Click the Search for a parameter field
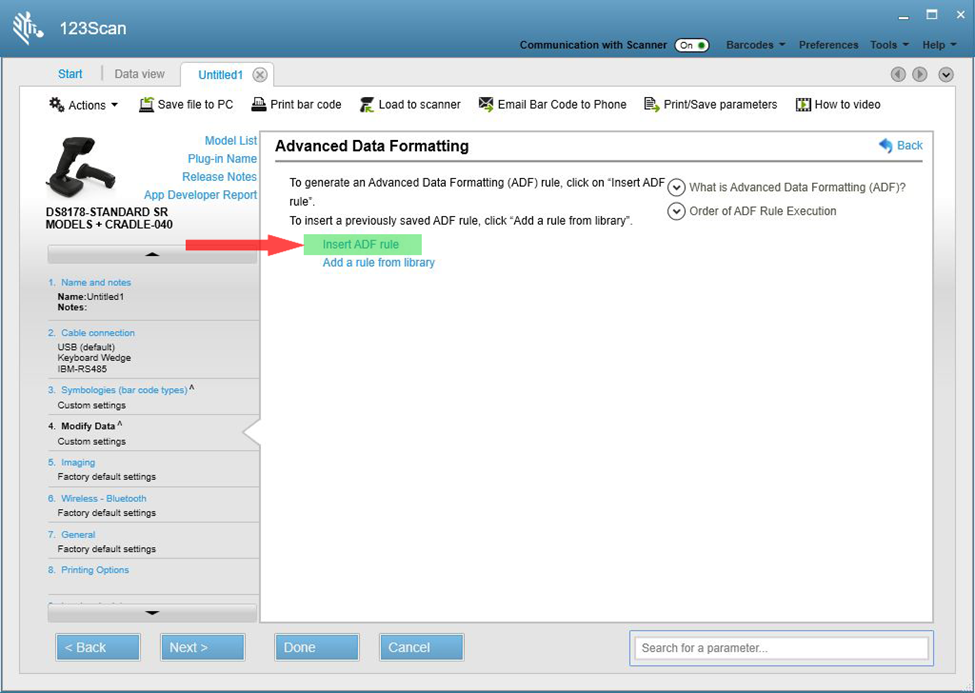Image resolution: width=975 pixels, height=693 pixels. 781,648
